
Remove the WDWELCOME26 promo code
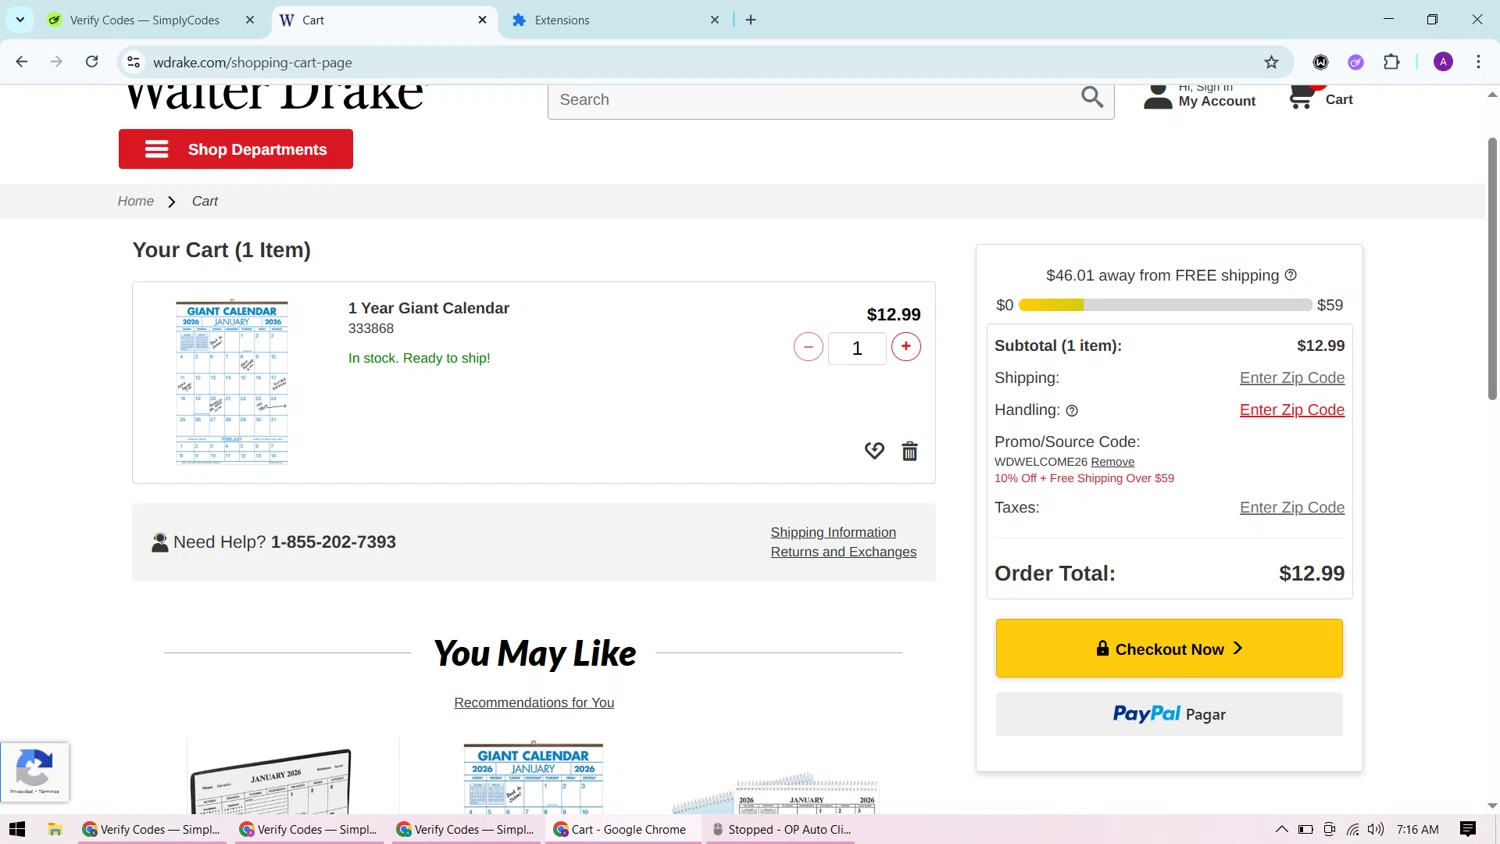pos(1113,462)
